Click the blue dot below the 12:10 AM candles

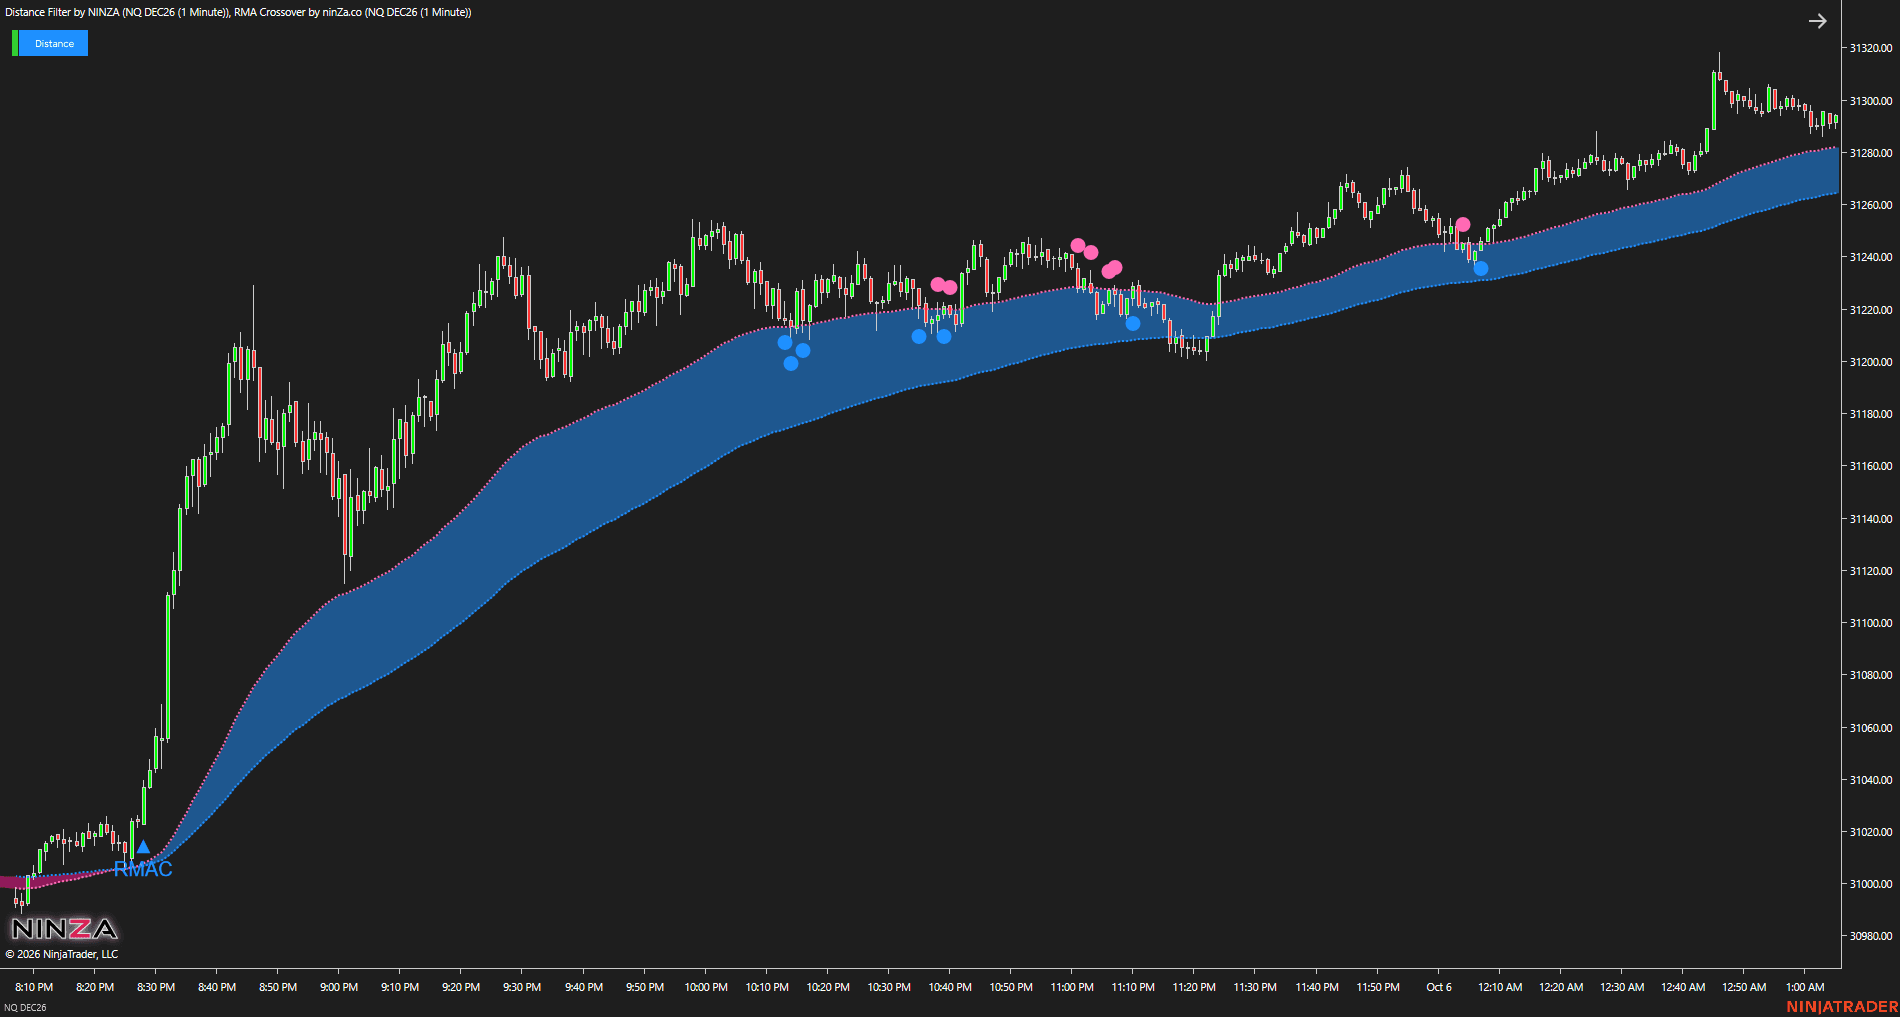pos(1481,268)
